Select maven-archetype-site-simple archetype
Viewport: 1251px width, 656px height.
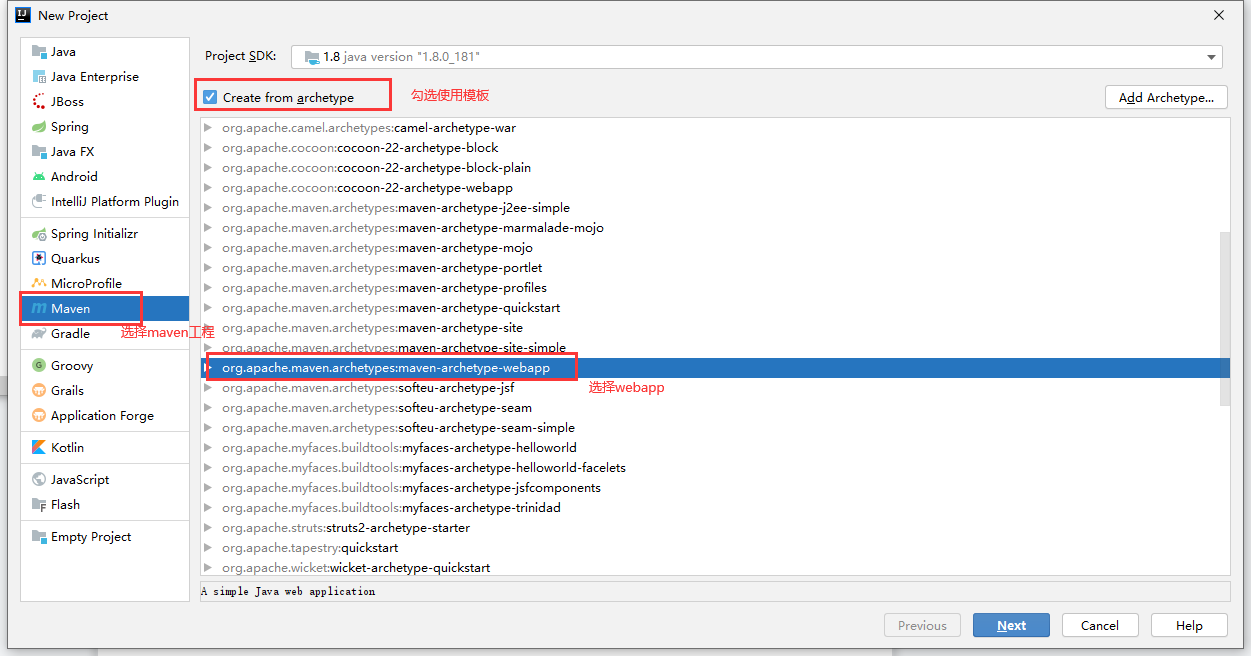tap(715, 348)
